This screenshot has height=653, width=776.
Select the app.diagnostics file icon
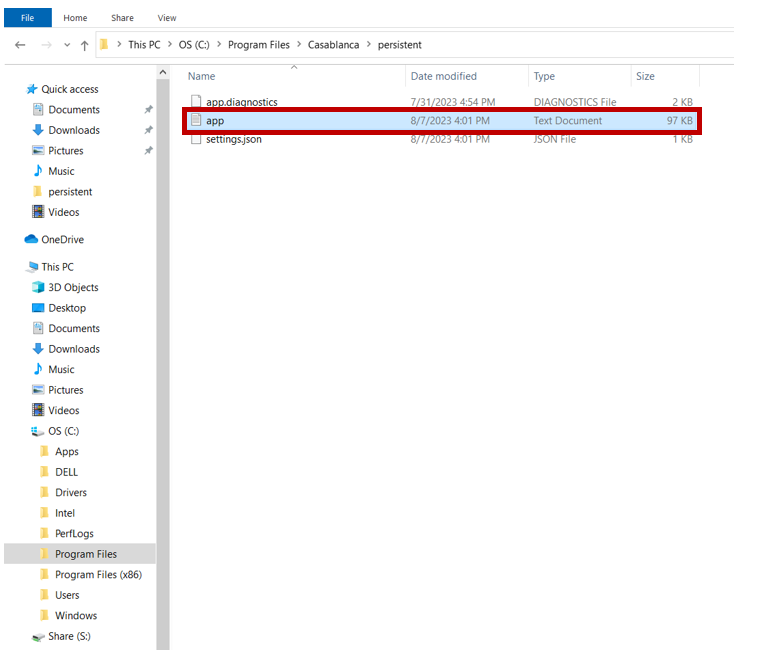pyautogui.click(x=196, y=102)
